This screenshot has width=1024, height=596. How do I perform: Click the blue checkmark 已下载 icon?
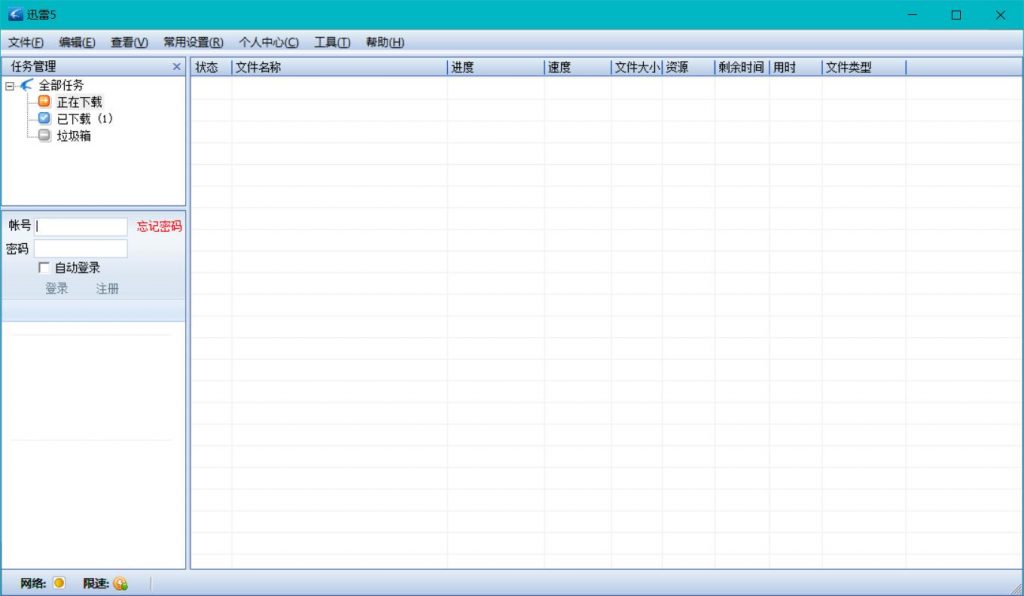(44, 118)
